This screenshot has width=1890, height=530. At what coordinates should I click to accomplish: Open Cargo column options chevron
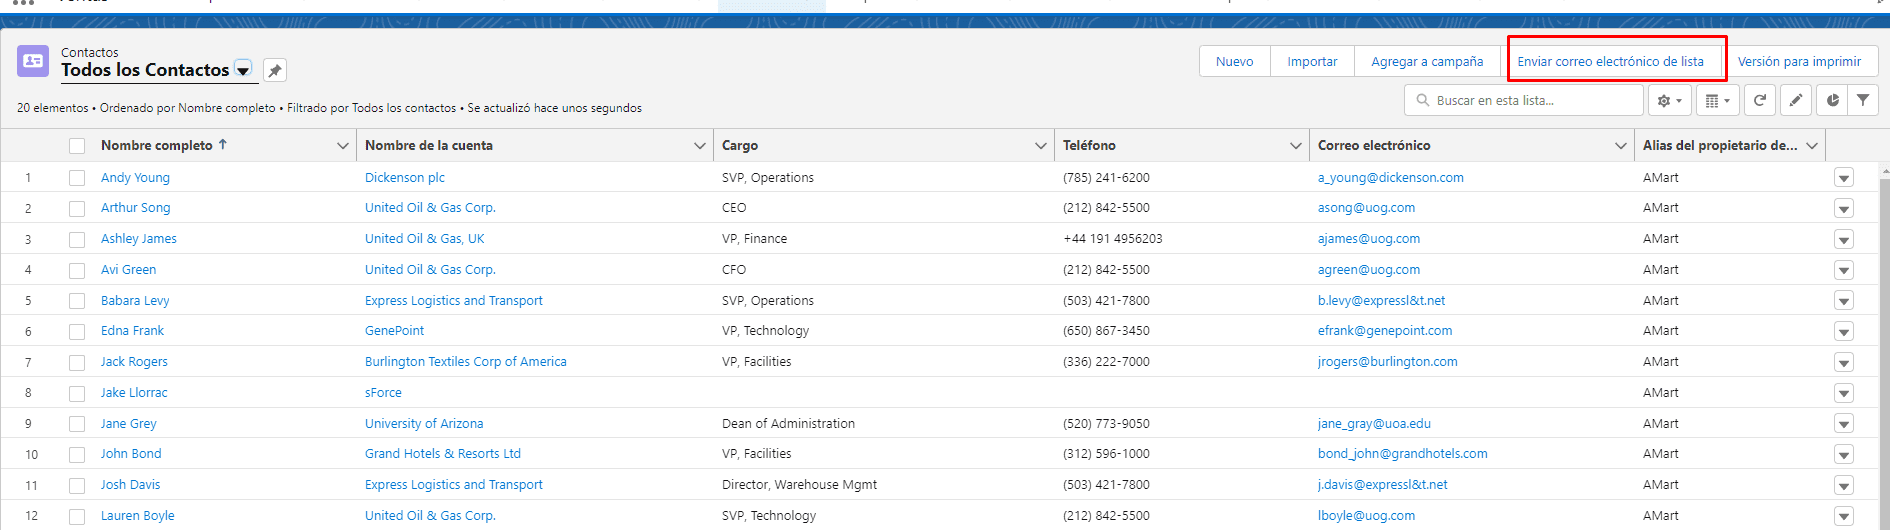[x=1040, y=146]
